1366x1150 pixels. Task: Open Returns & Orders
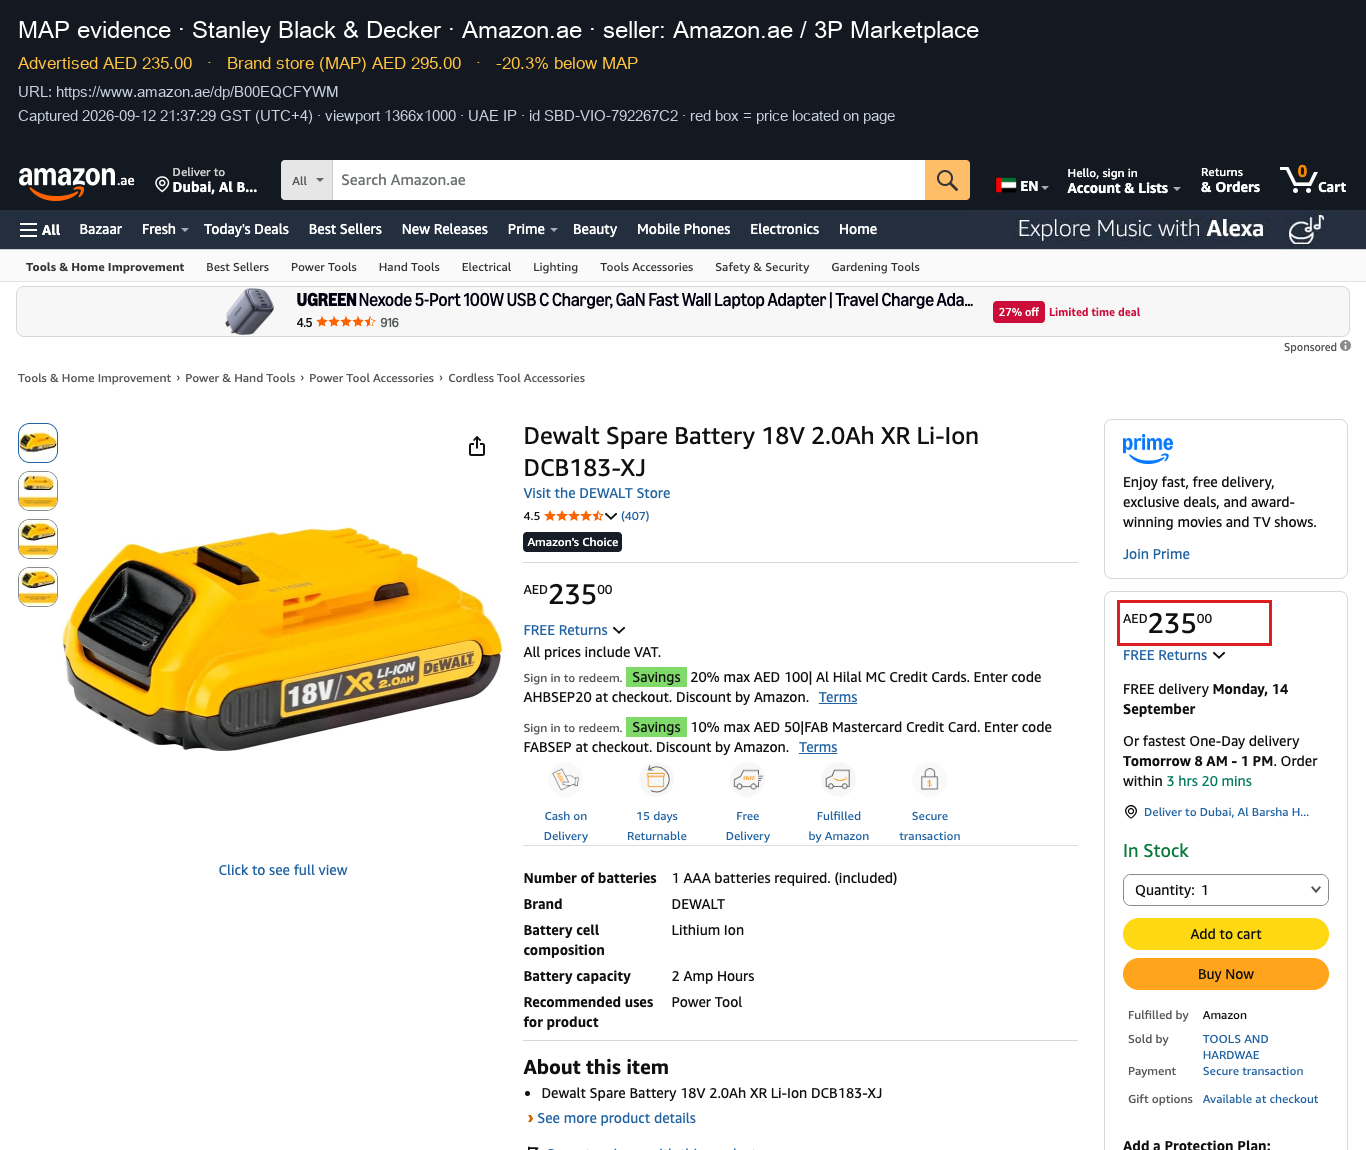1230,181
